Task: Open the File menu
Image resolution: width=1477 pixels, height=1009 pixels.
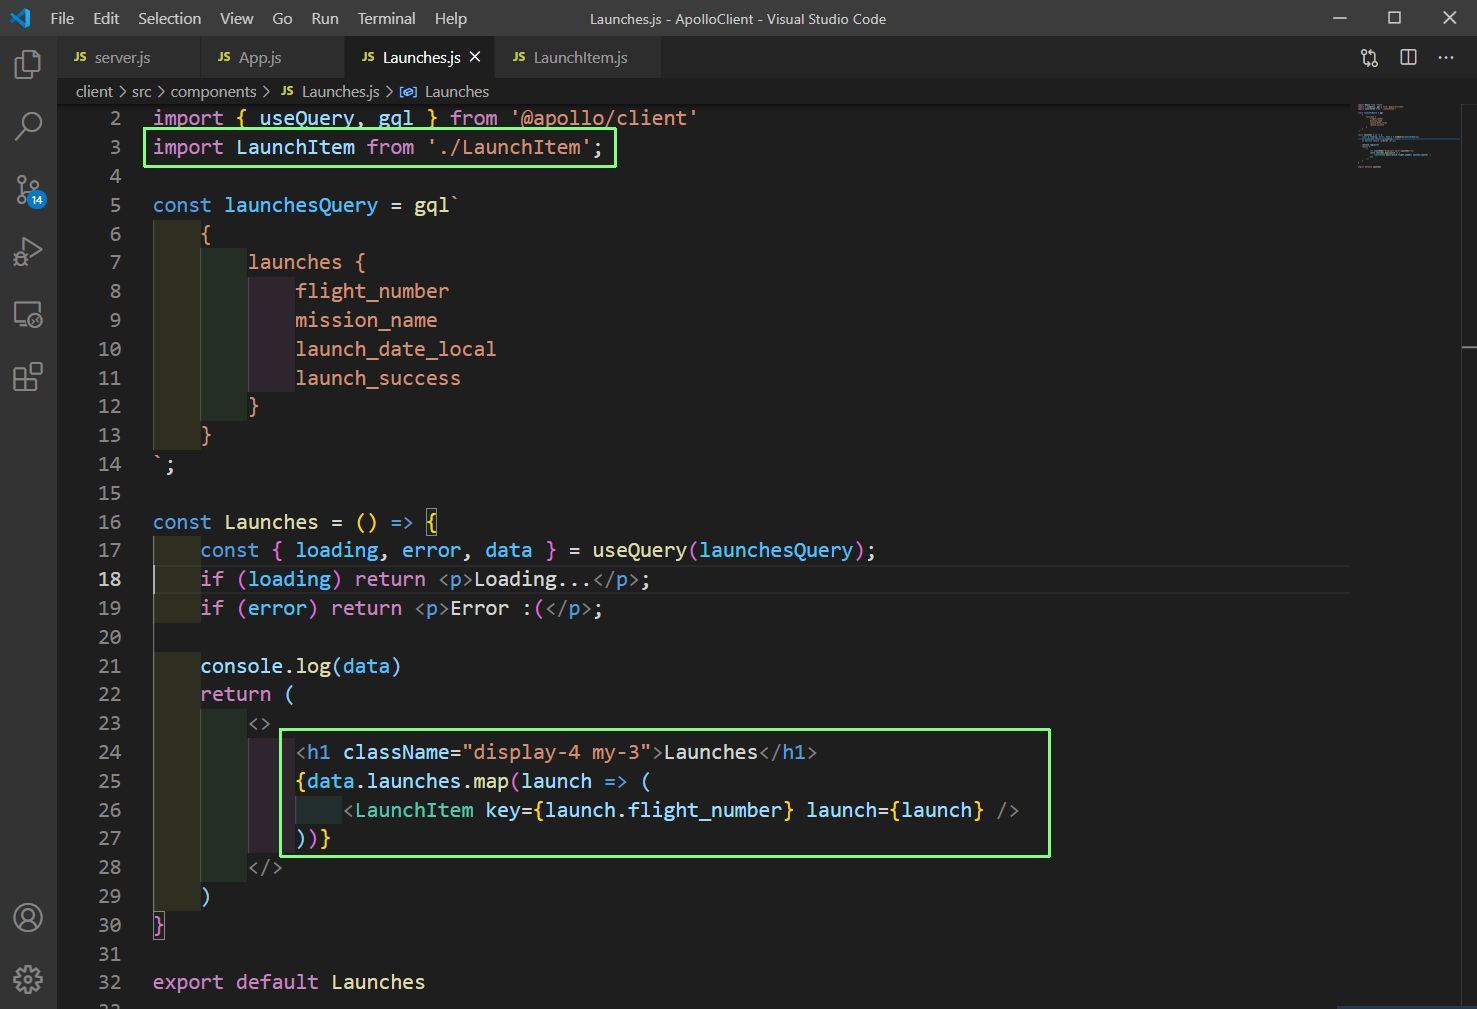Action: click(x=62, y=18)
